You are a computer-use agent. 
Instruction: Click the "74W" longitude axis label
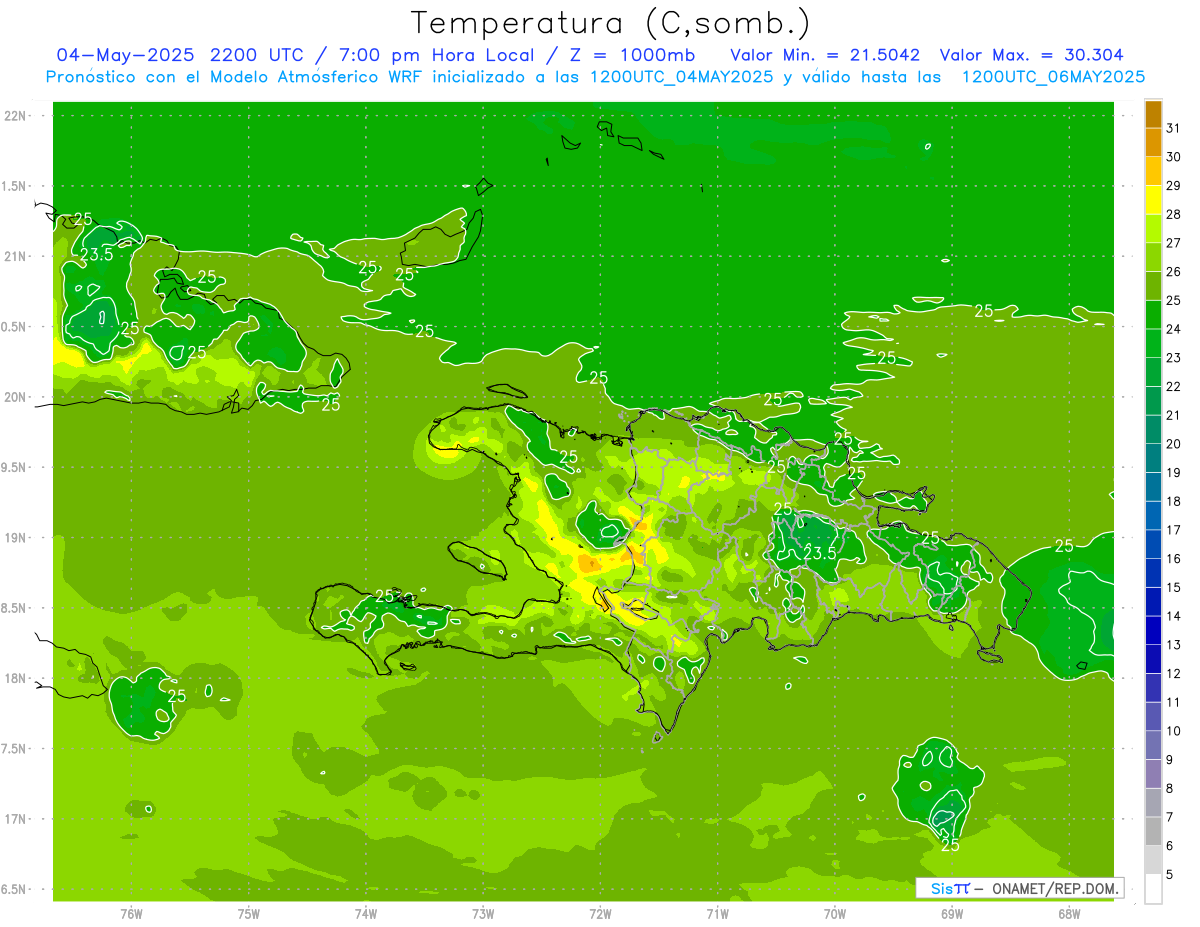pyautogui.click(x=366, y=913)
